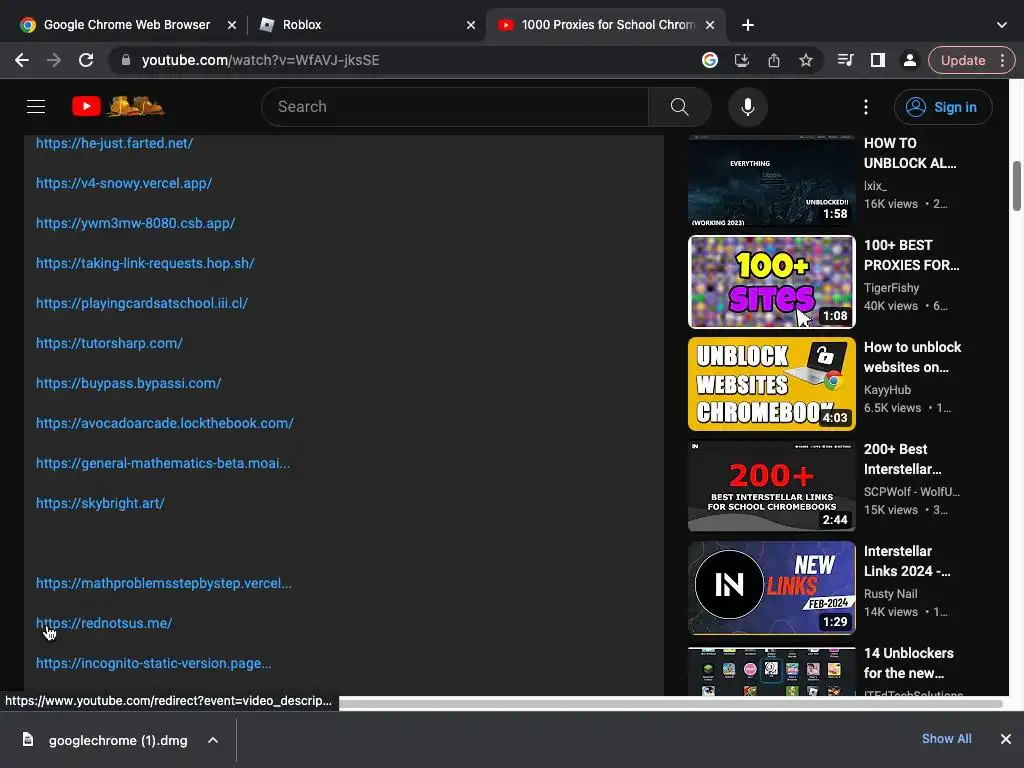Open ywm3mw-8080.csb.app link
Image resolution: width=1024 pixels, height=768 pixels.
coord(135,223)
